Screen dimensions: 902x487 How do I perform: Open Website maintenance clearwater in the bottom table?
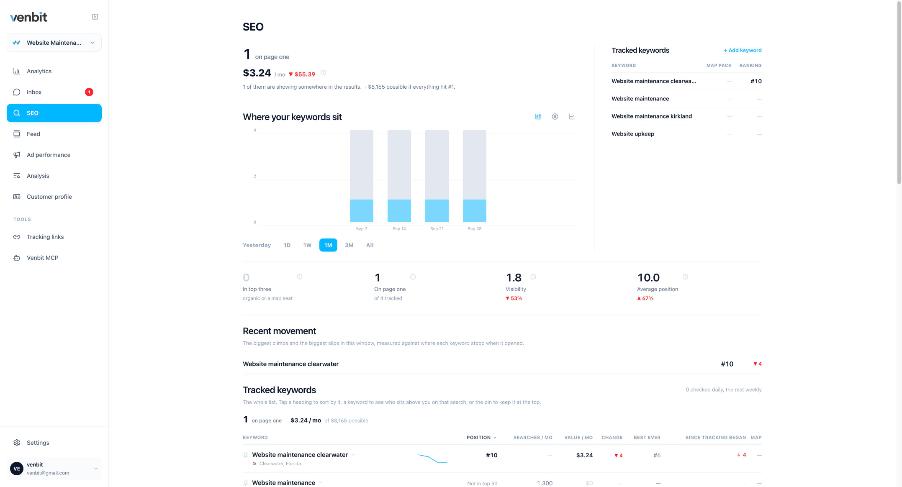pyautogui.click(x=300, y=455)
